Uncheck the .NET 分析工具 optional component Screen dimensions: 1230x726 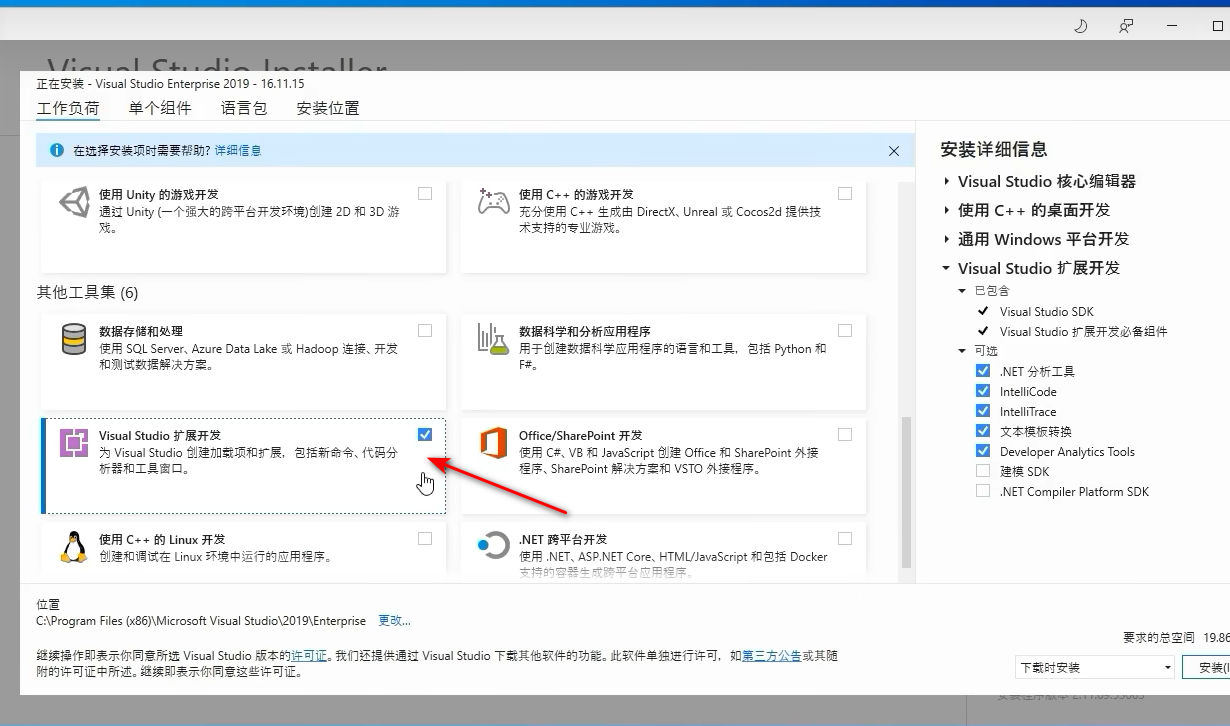[983, 371]
